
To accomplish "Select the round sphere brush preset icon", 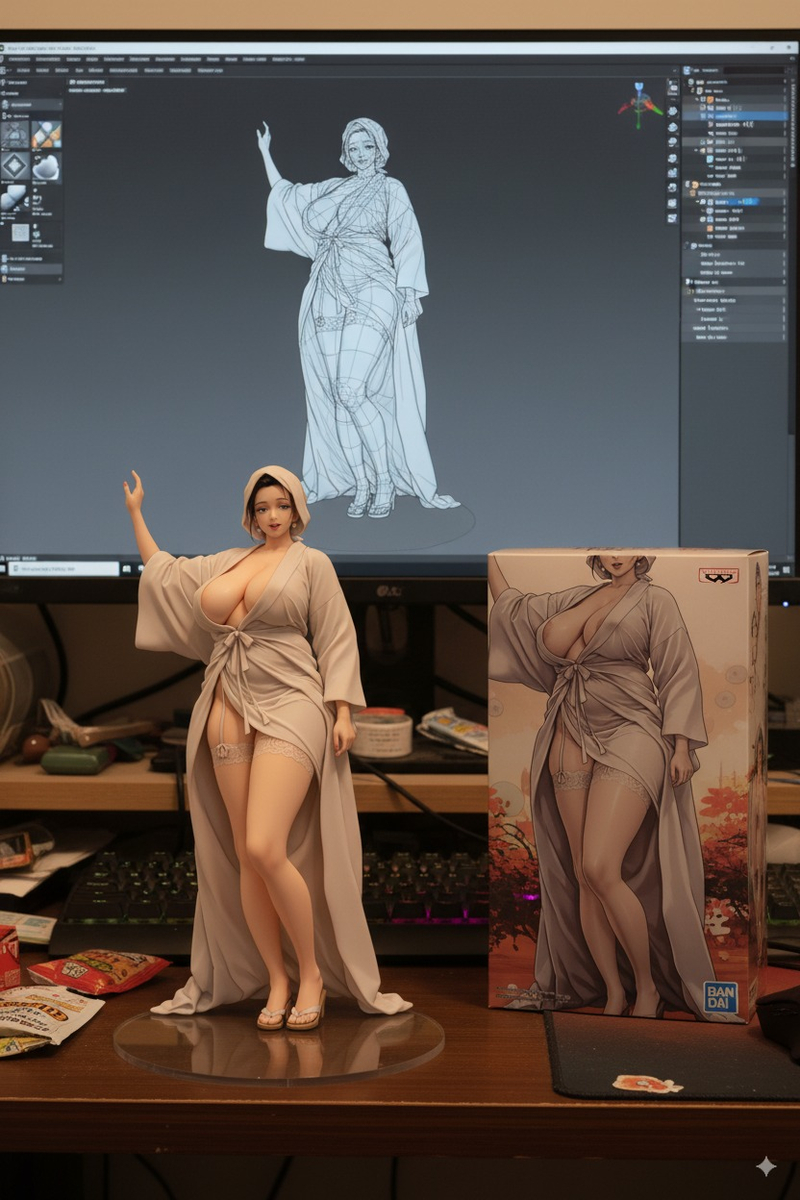I will point(45,168).
